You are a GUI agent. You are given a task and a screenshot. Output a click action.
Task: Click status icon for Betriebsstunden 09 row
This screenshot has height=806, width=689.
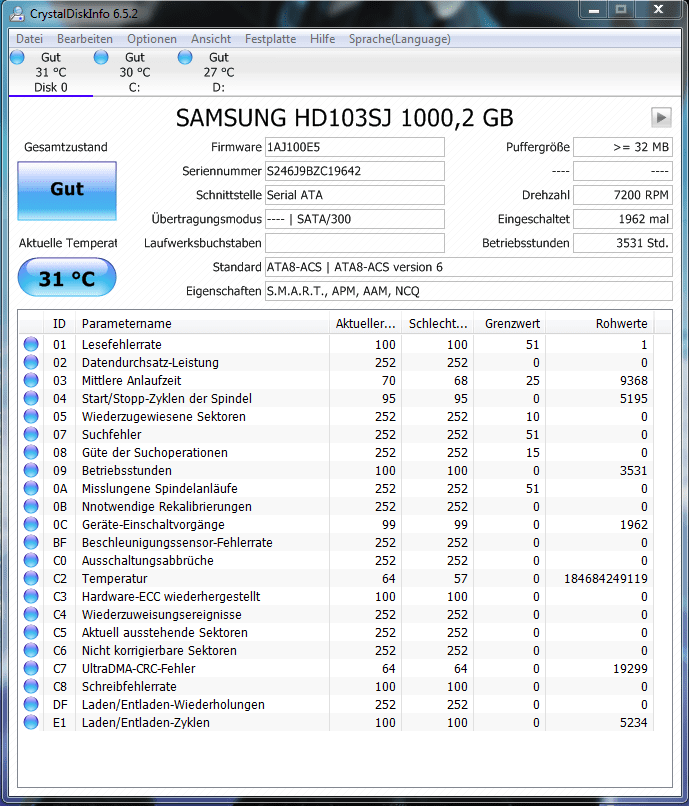click(x=31, y=470)
